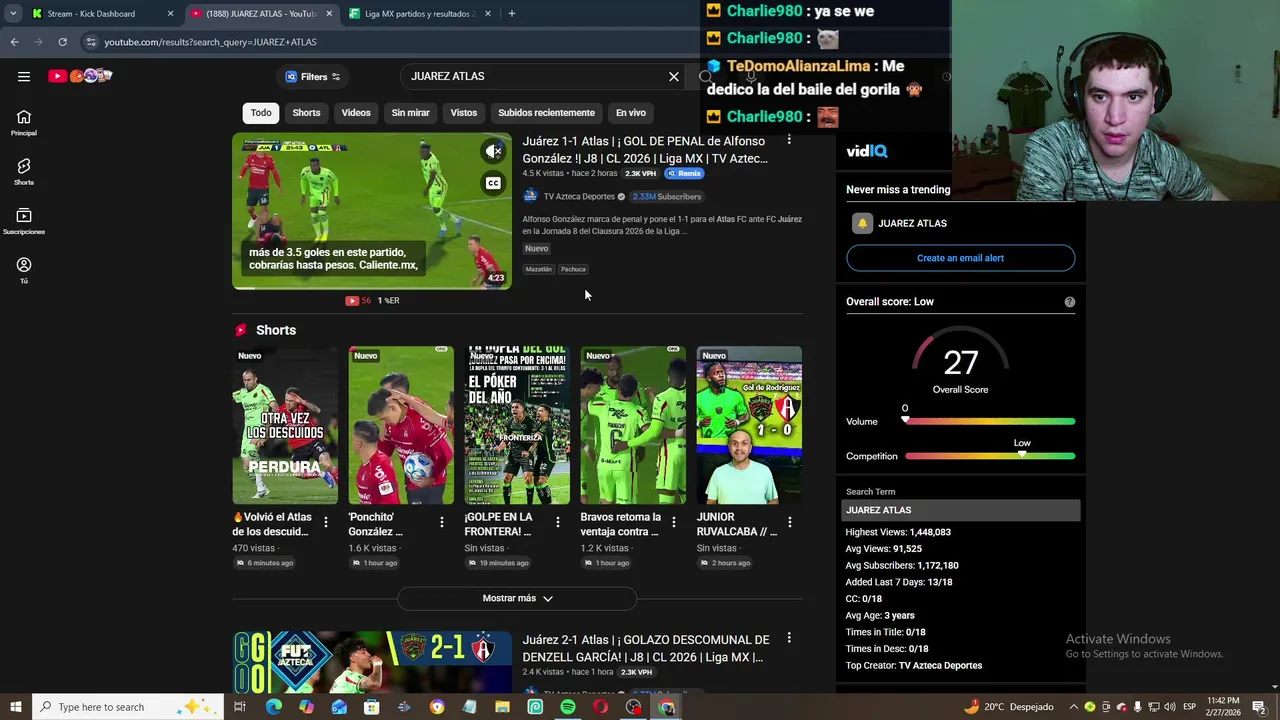Close the Stream - Kick Dashboard tab
1280x720 pixels.
click(x=170, y=13)
